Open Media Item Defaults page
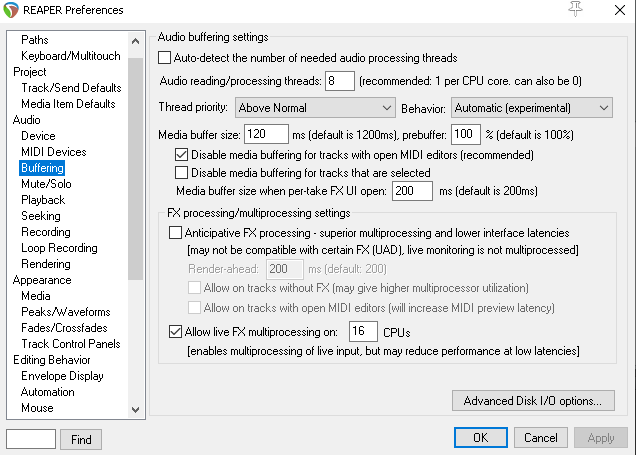This screenshot has height=455, width=636. [x=68, y=104]
